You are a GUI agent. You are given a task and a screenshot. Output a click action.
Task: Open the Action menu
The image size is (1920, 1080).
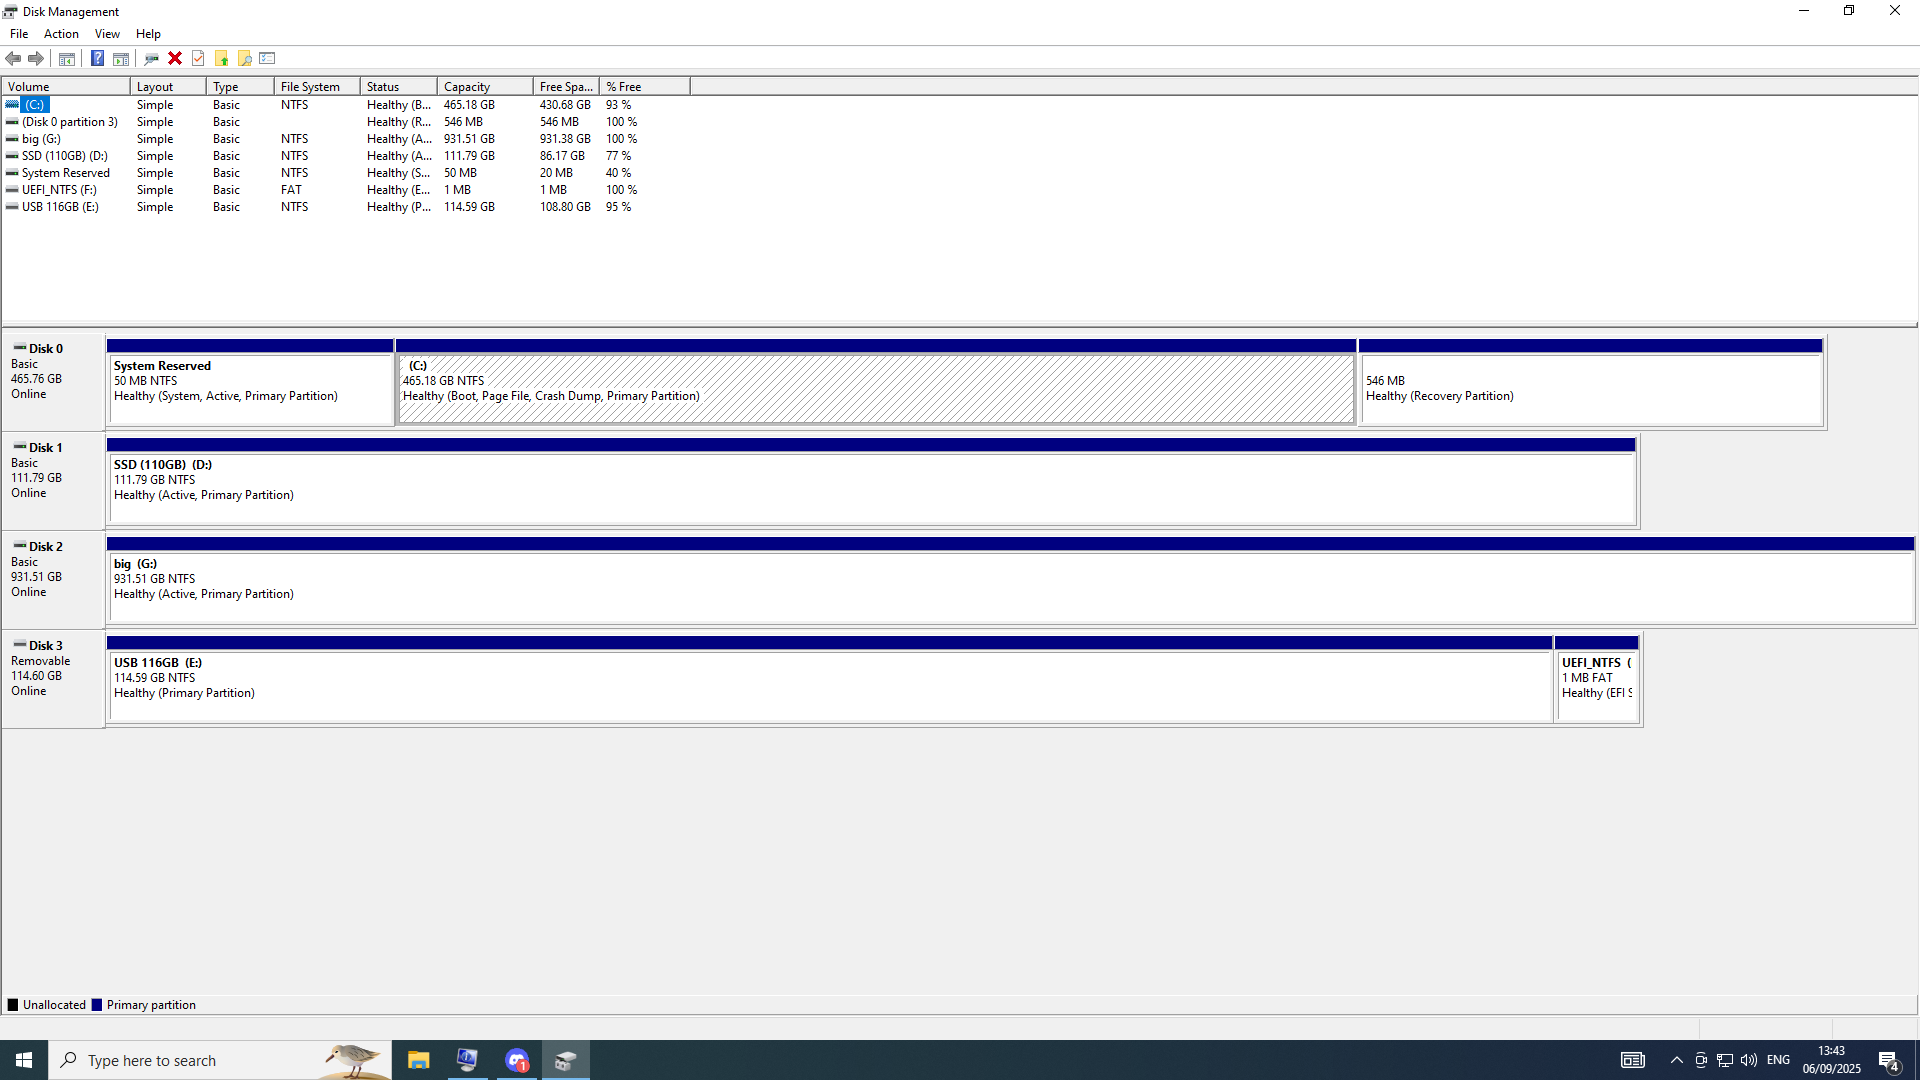point(61,34)
